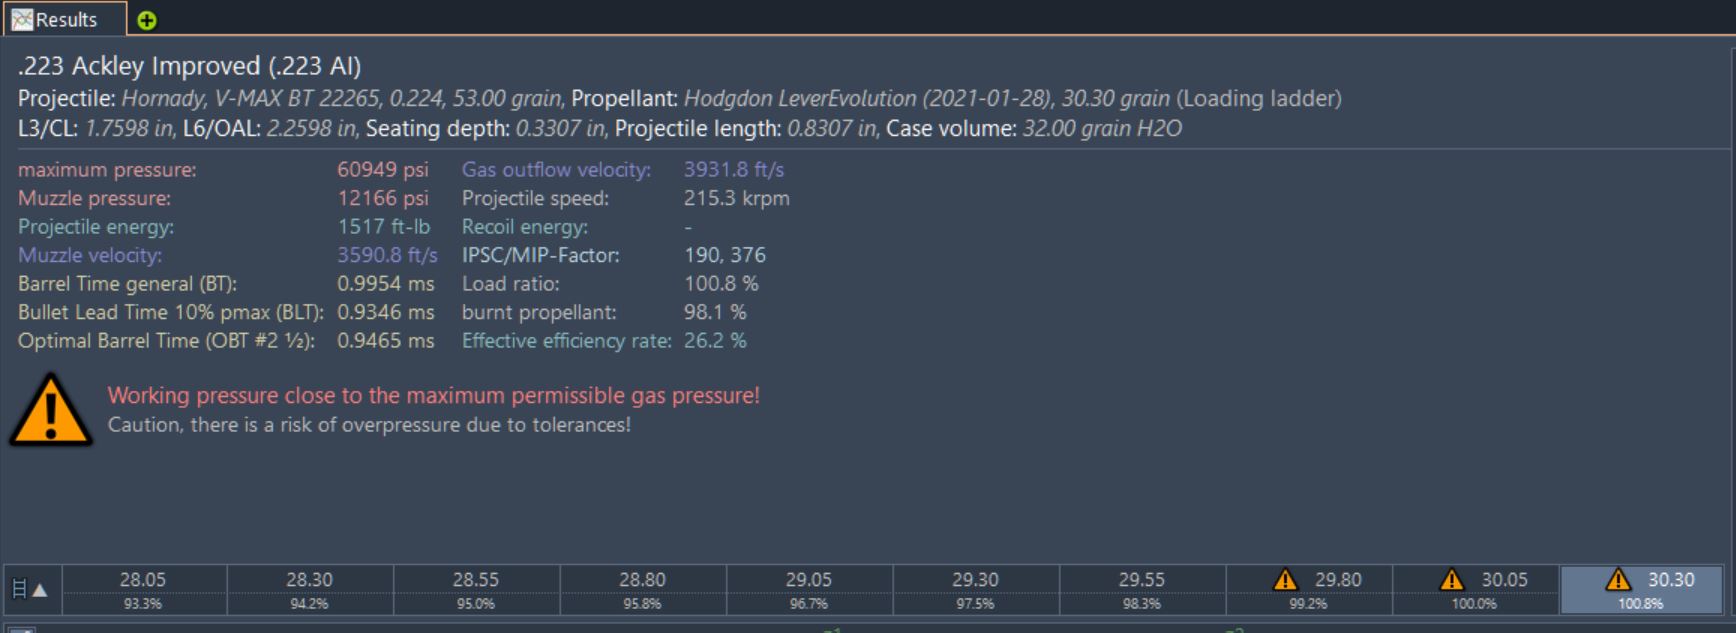Image resolution: width=1736 pixels, height=633 pixels.
Task: Open the Results tab
Action: pos(66,20)
